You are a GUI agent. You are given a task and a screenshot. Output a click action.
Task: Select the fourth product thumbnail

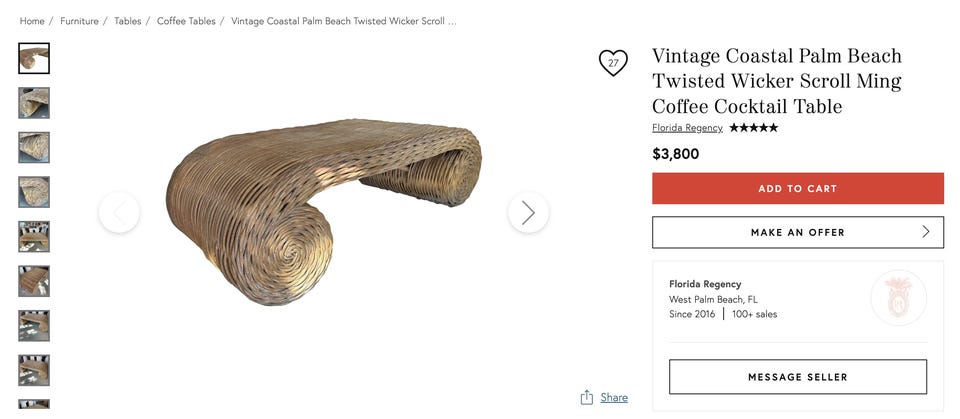[34, 192]
